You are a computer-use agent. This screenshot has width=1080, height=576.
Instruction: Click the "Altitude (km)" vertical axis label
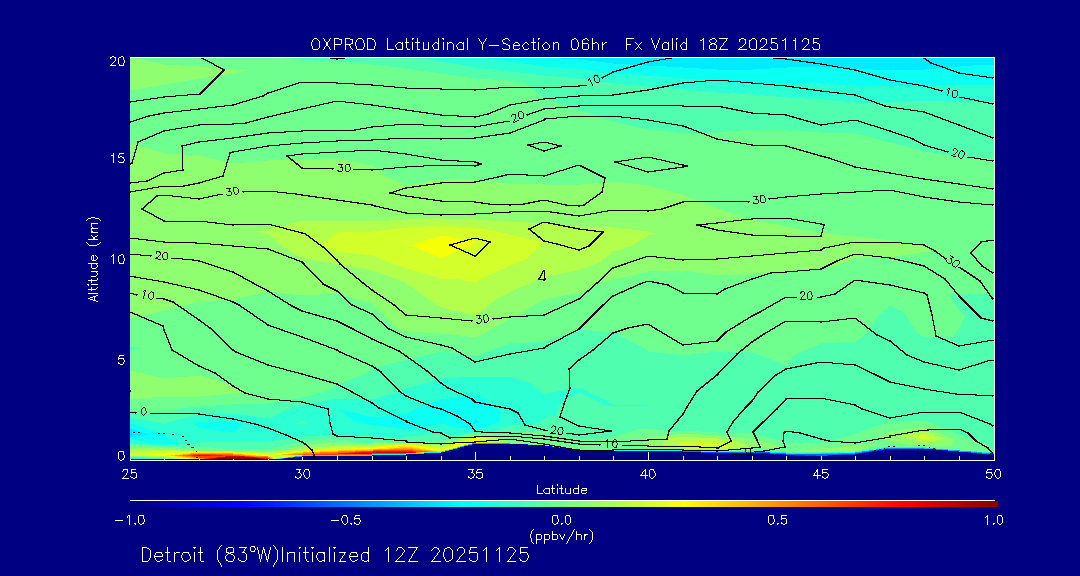tap(93, 258)
